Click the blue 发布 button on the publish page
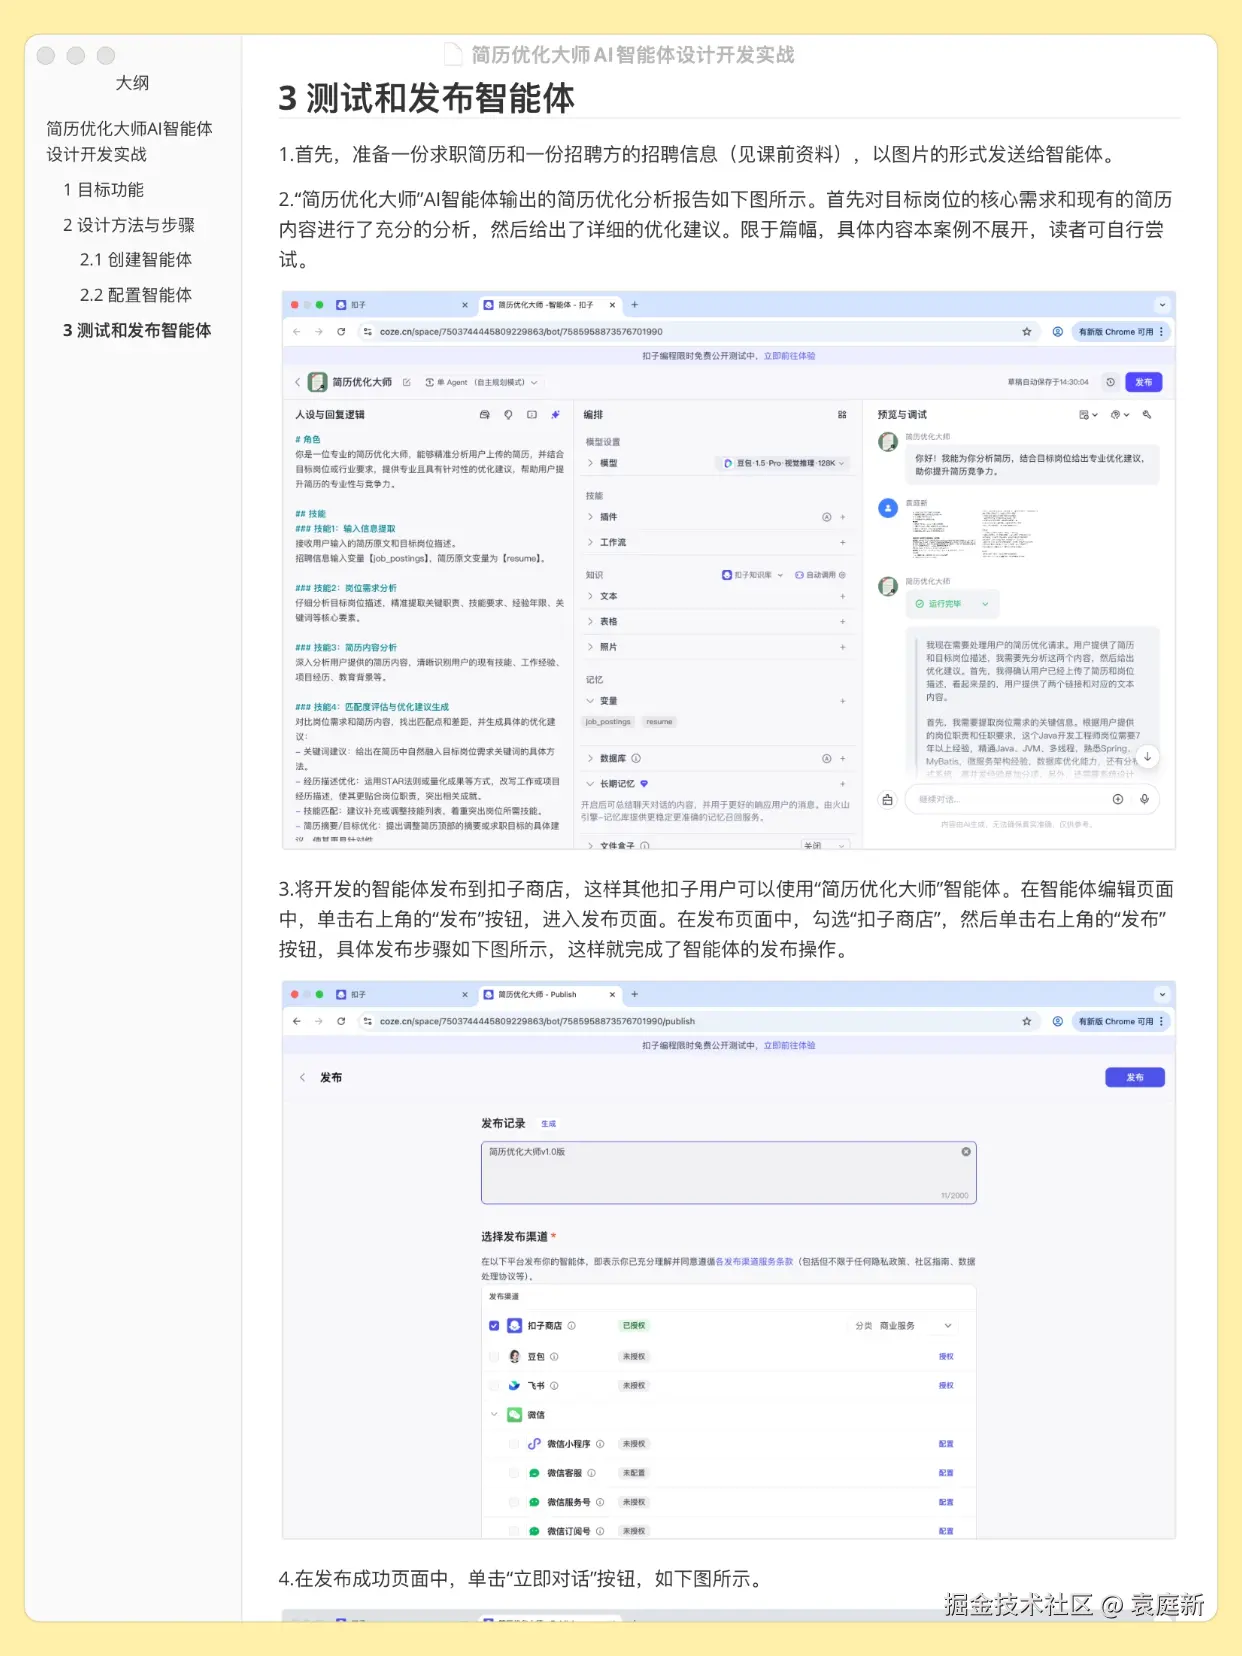 [1135, 1078]
